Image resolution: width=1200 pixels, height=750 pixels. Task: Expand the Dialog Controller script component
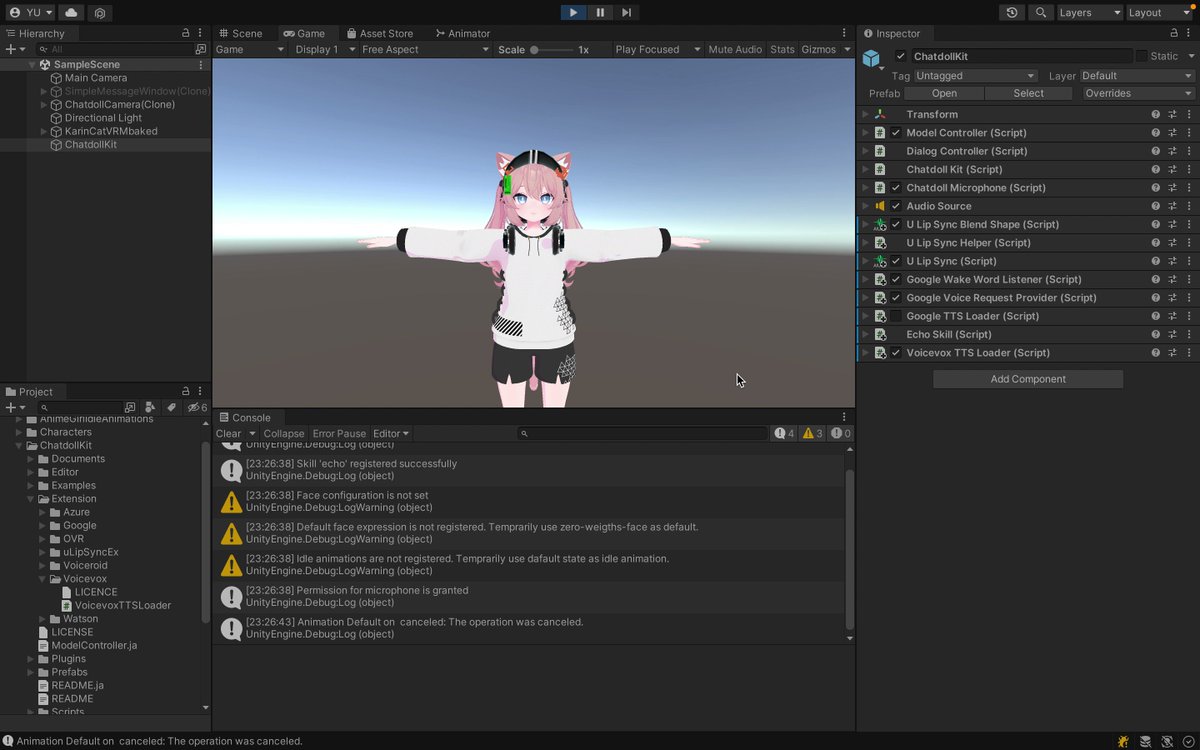[x=866, y=151]
